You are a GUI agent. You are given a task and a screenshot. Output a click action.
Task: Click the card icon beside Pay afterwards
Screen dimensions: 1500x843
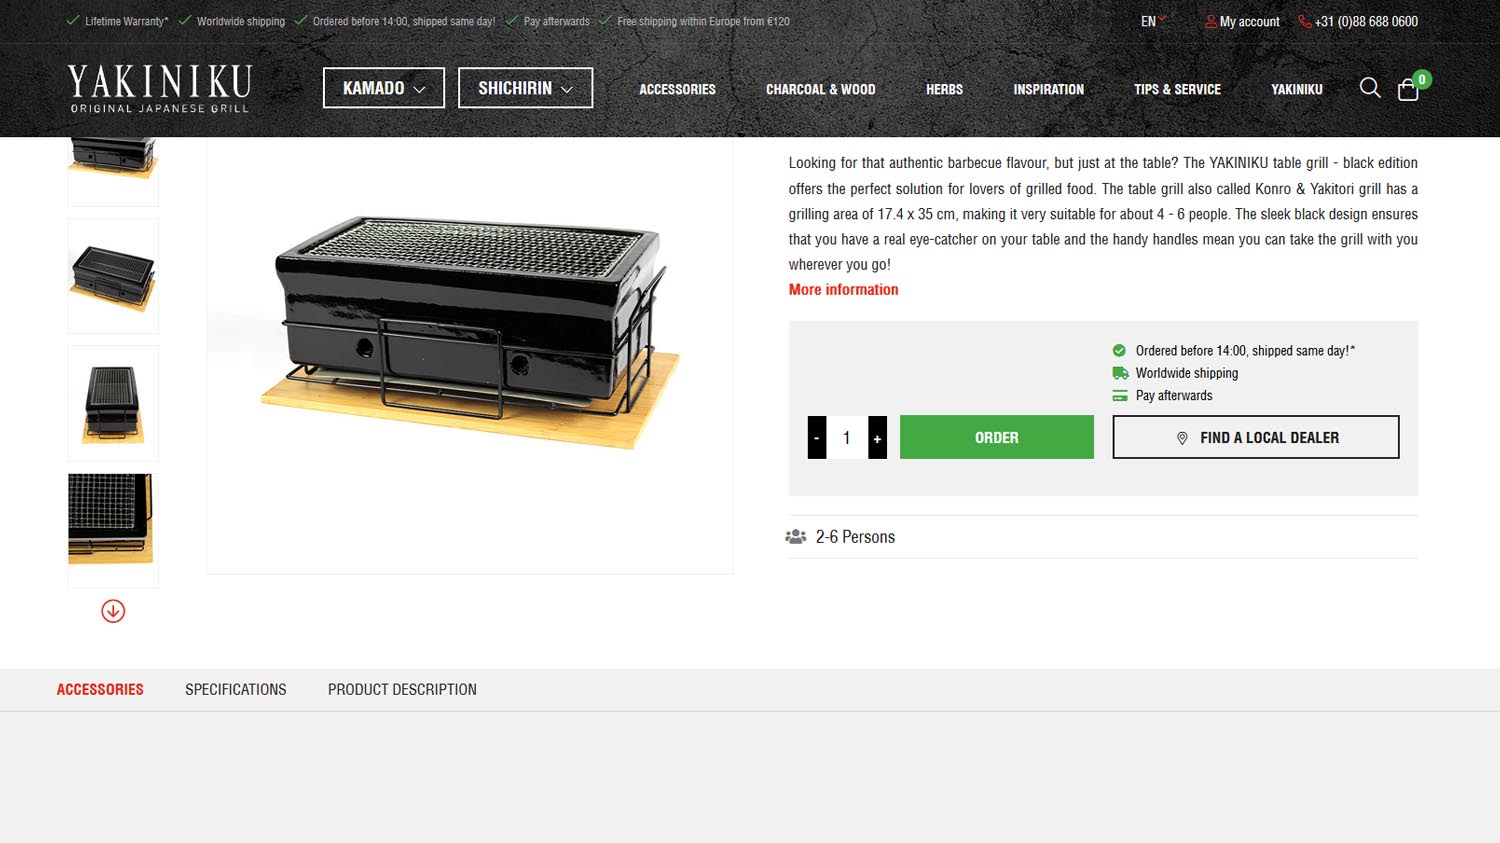[x=1120, y=396]
